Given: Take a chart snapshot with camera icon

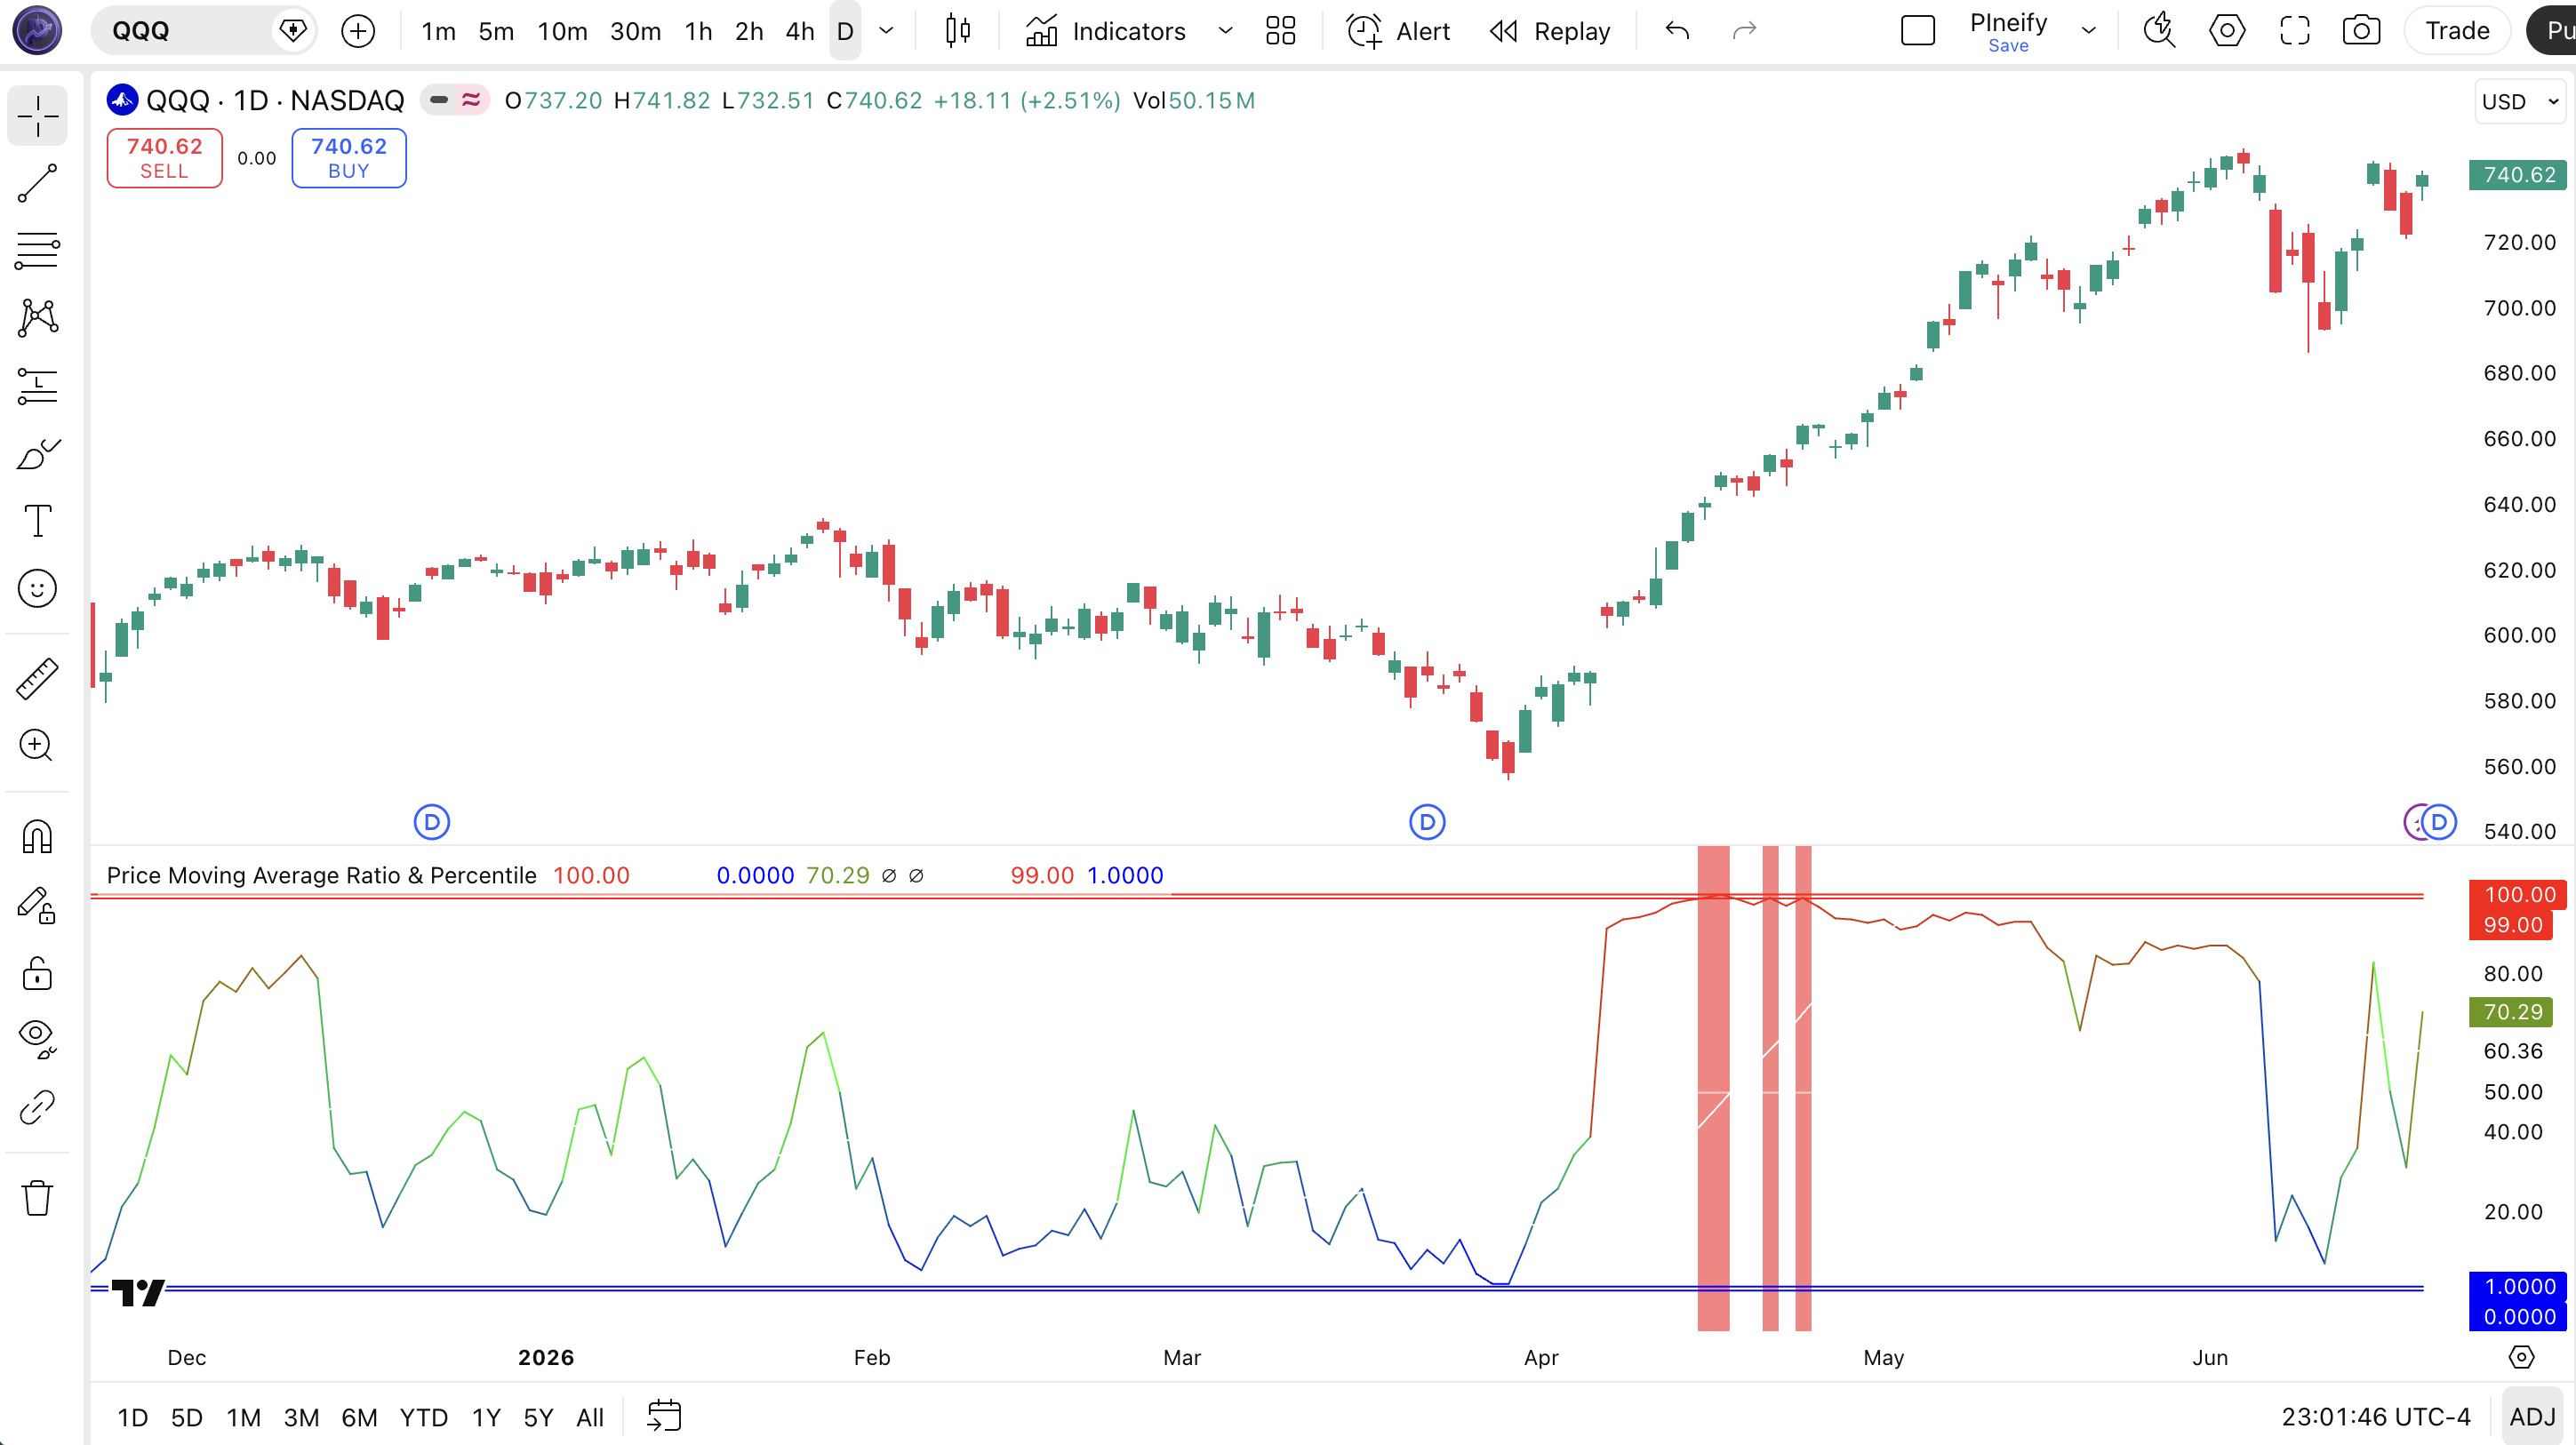Looking at the screenshot, I should click(x=2361, y=31).
